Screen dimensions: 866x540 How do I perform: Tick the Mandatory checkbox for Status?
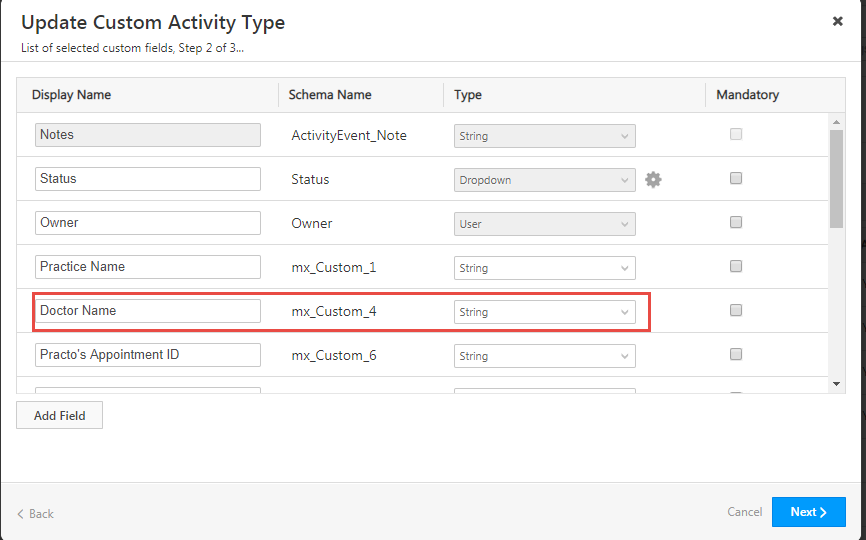[736, 179]
